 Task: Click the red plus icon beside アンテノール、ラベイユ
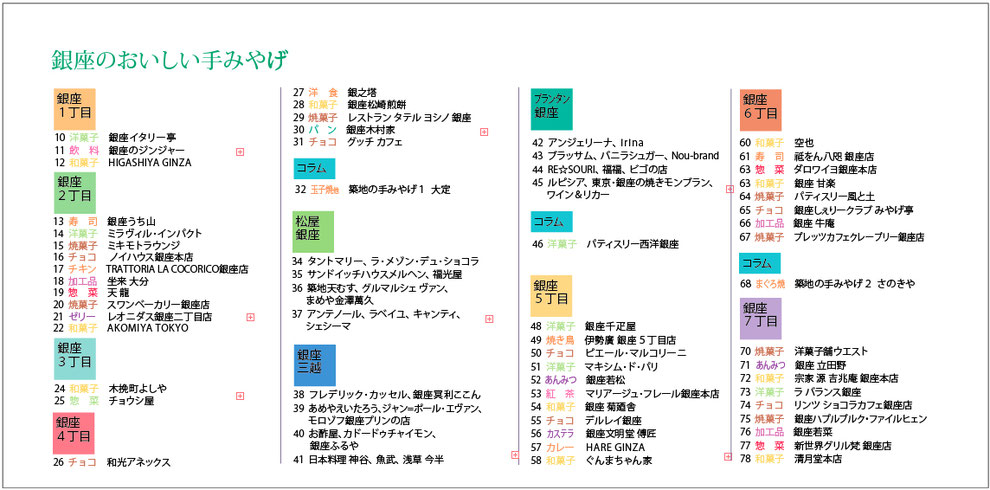point(489,320)
